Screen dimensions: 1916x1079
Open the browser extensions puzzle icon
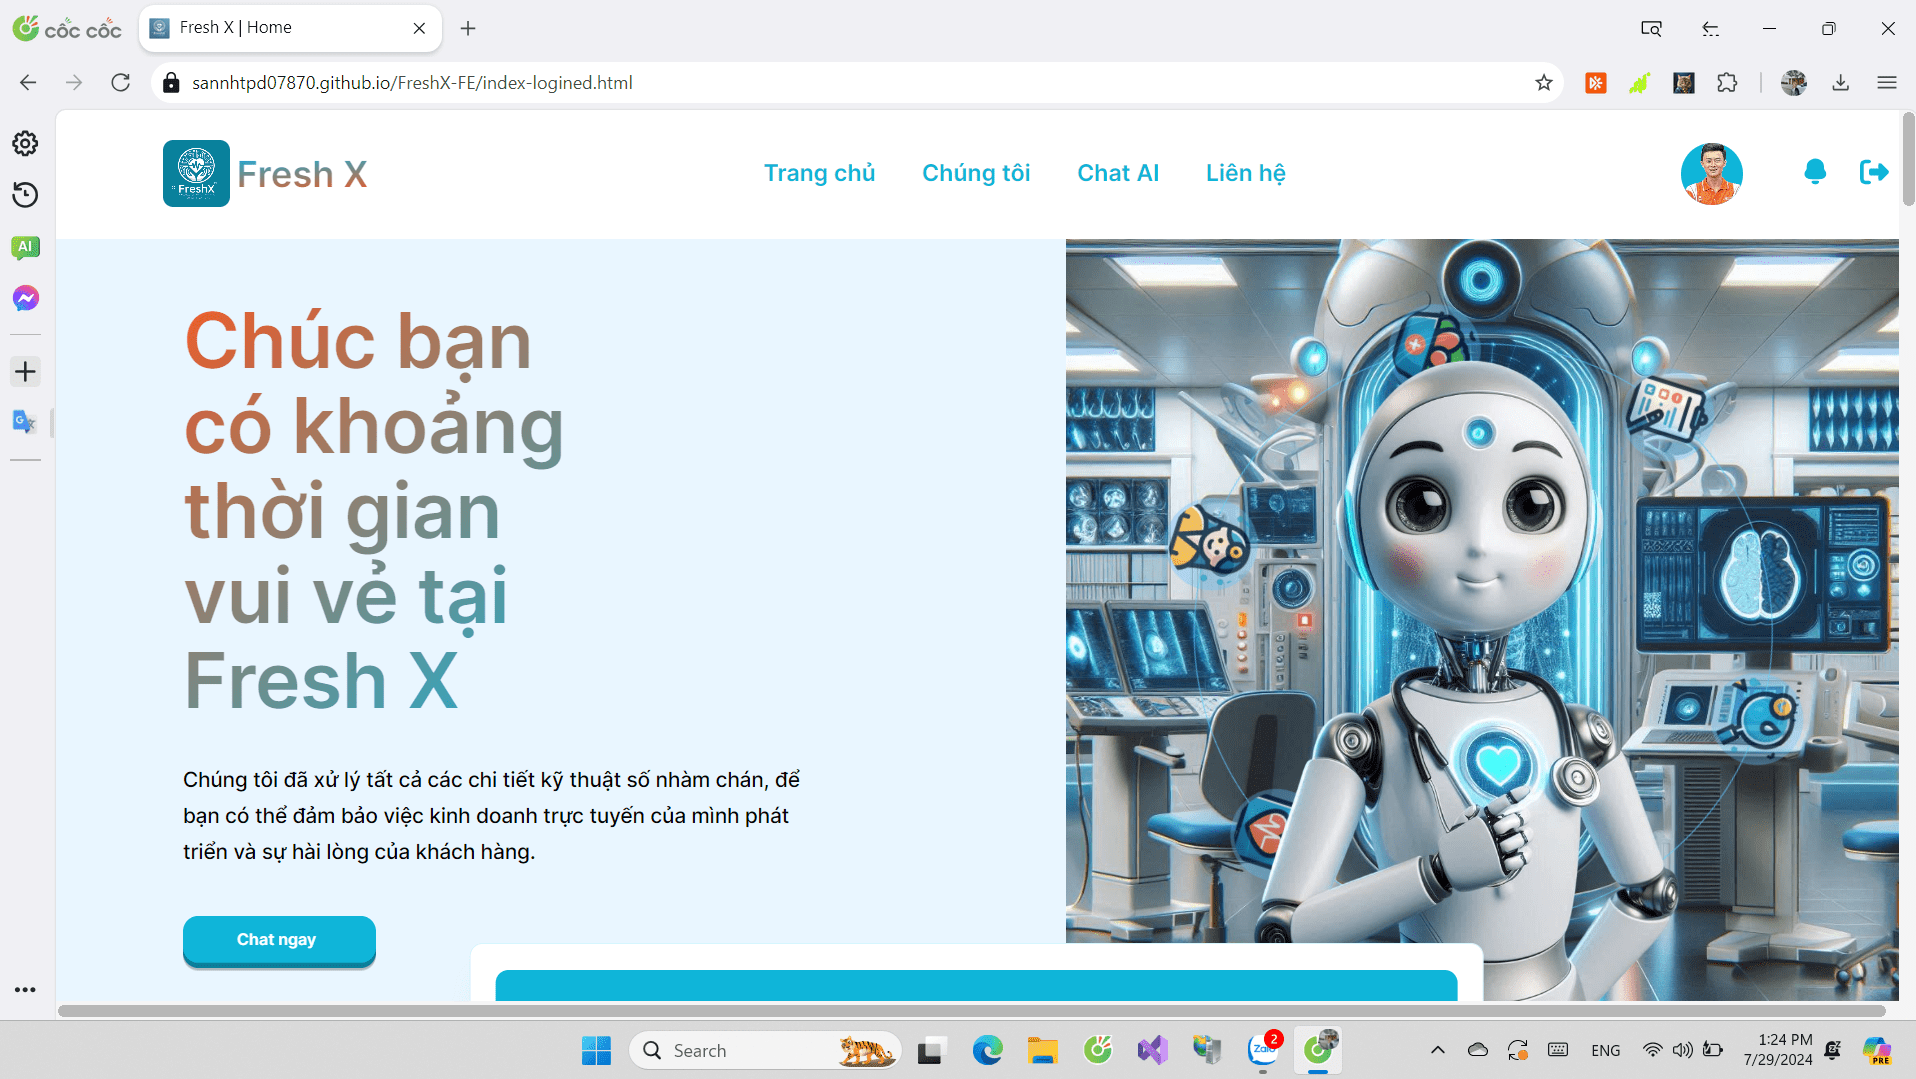1727,83
